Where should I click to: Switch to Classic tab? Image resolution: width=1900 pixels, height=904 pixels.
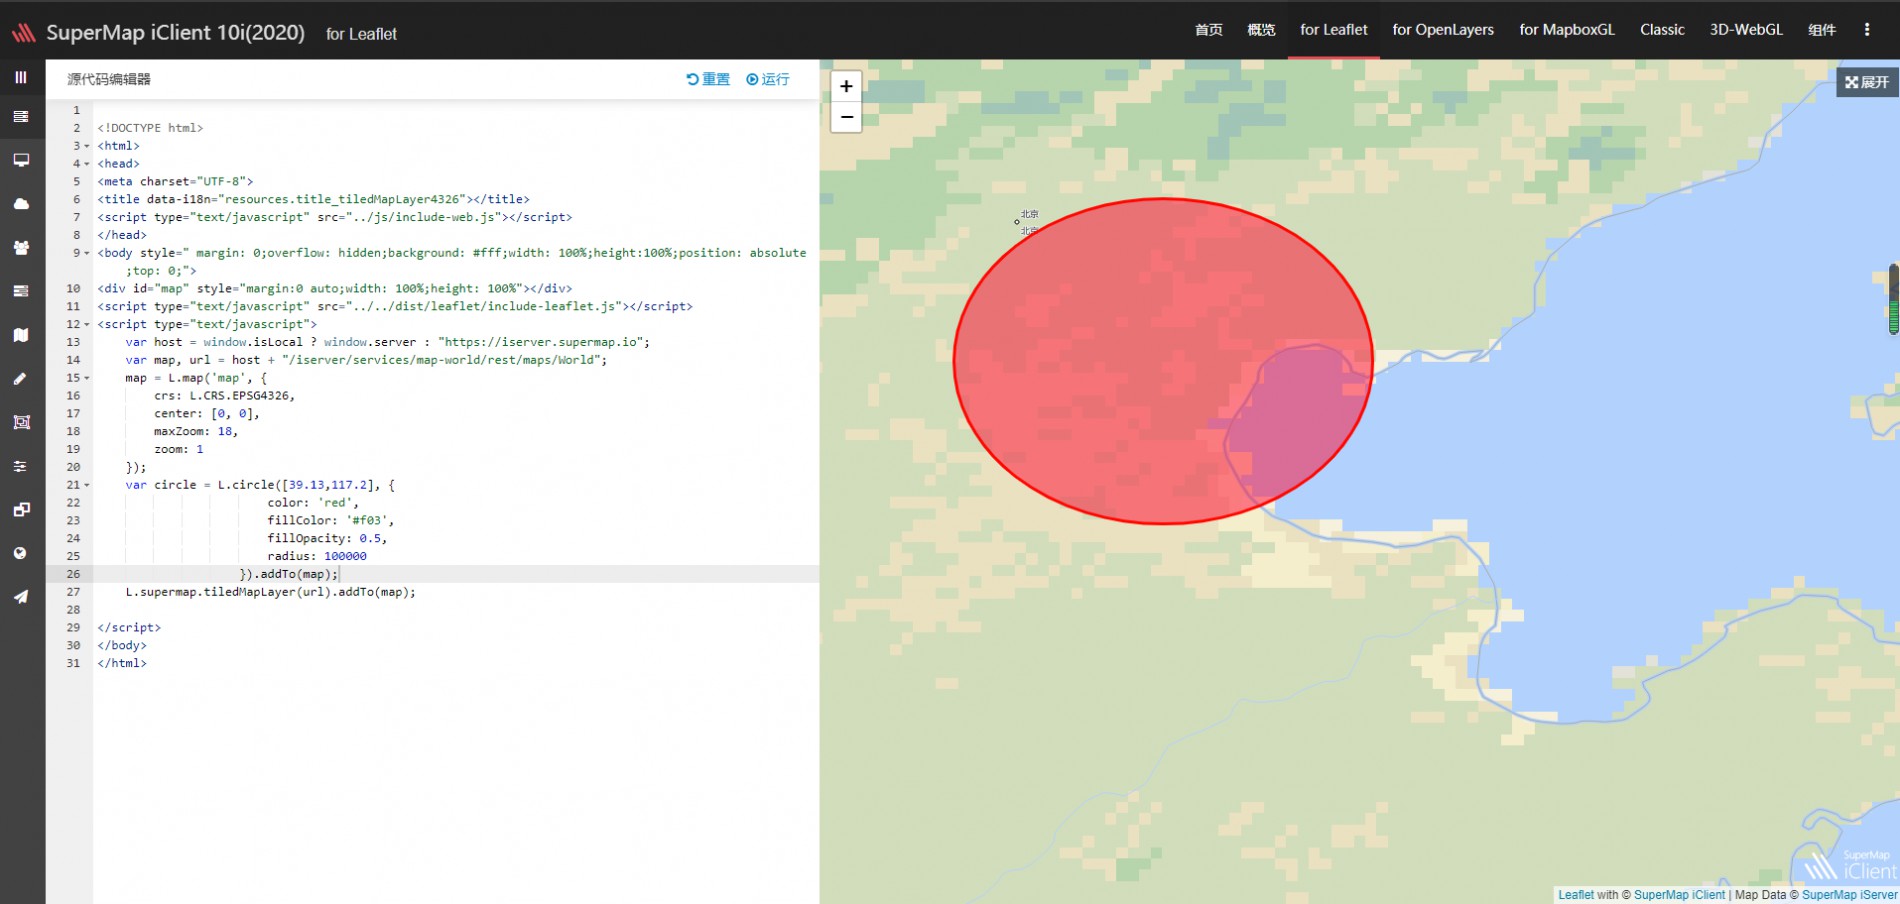[x=1662, y=30]
